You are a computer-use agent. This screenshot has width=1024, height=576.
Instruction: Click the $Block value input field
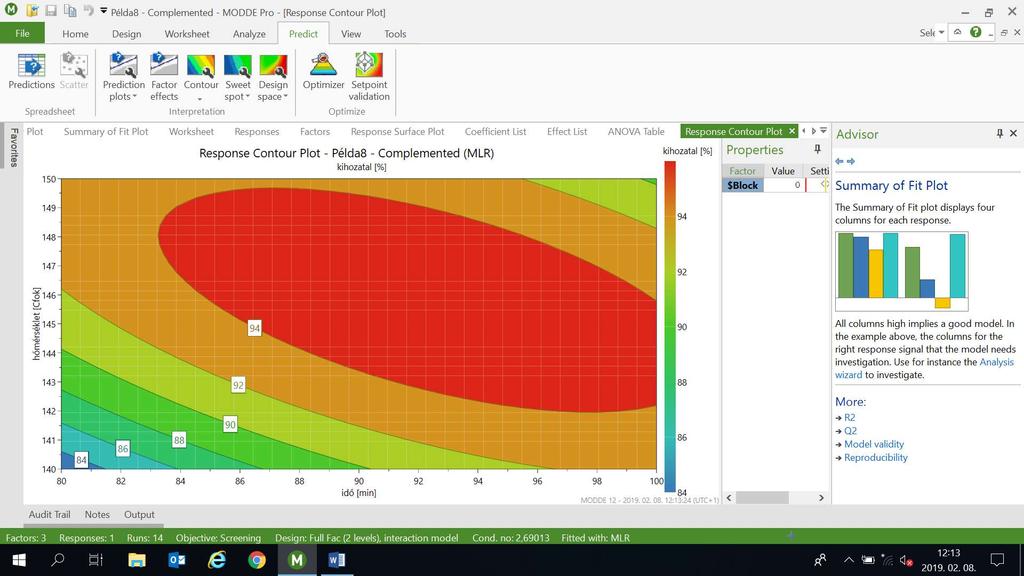click(x=783, y=185)
